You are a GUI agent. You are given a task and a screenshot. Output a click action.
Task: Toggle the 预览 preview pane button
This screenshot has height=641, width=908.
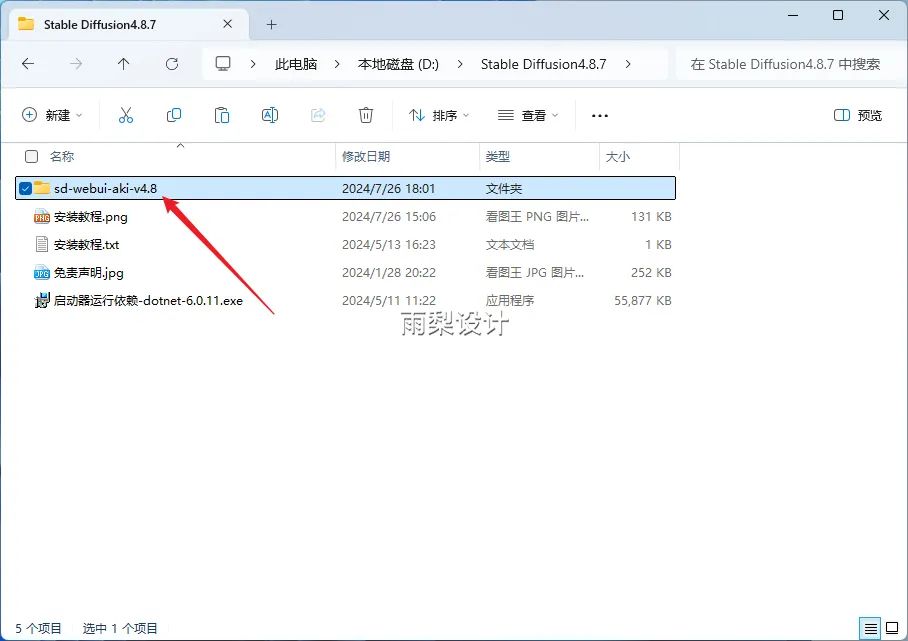(x=858, y=115)
